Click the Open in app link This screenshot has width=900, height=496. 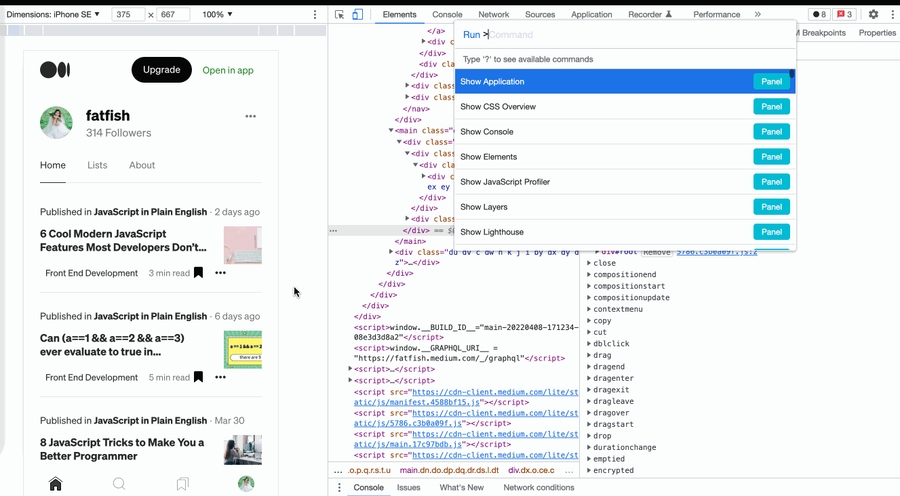228,70
